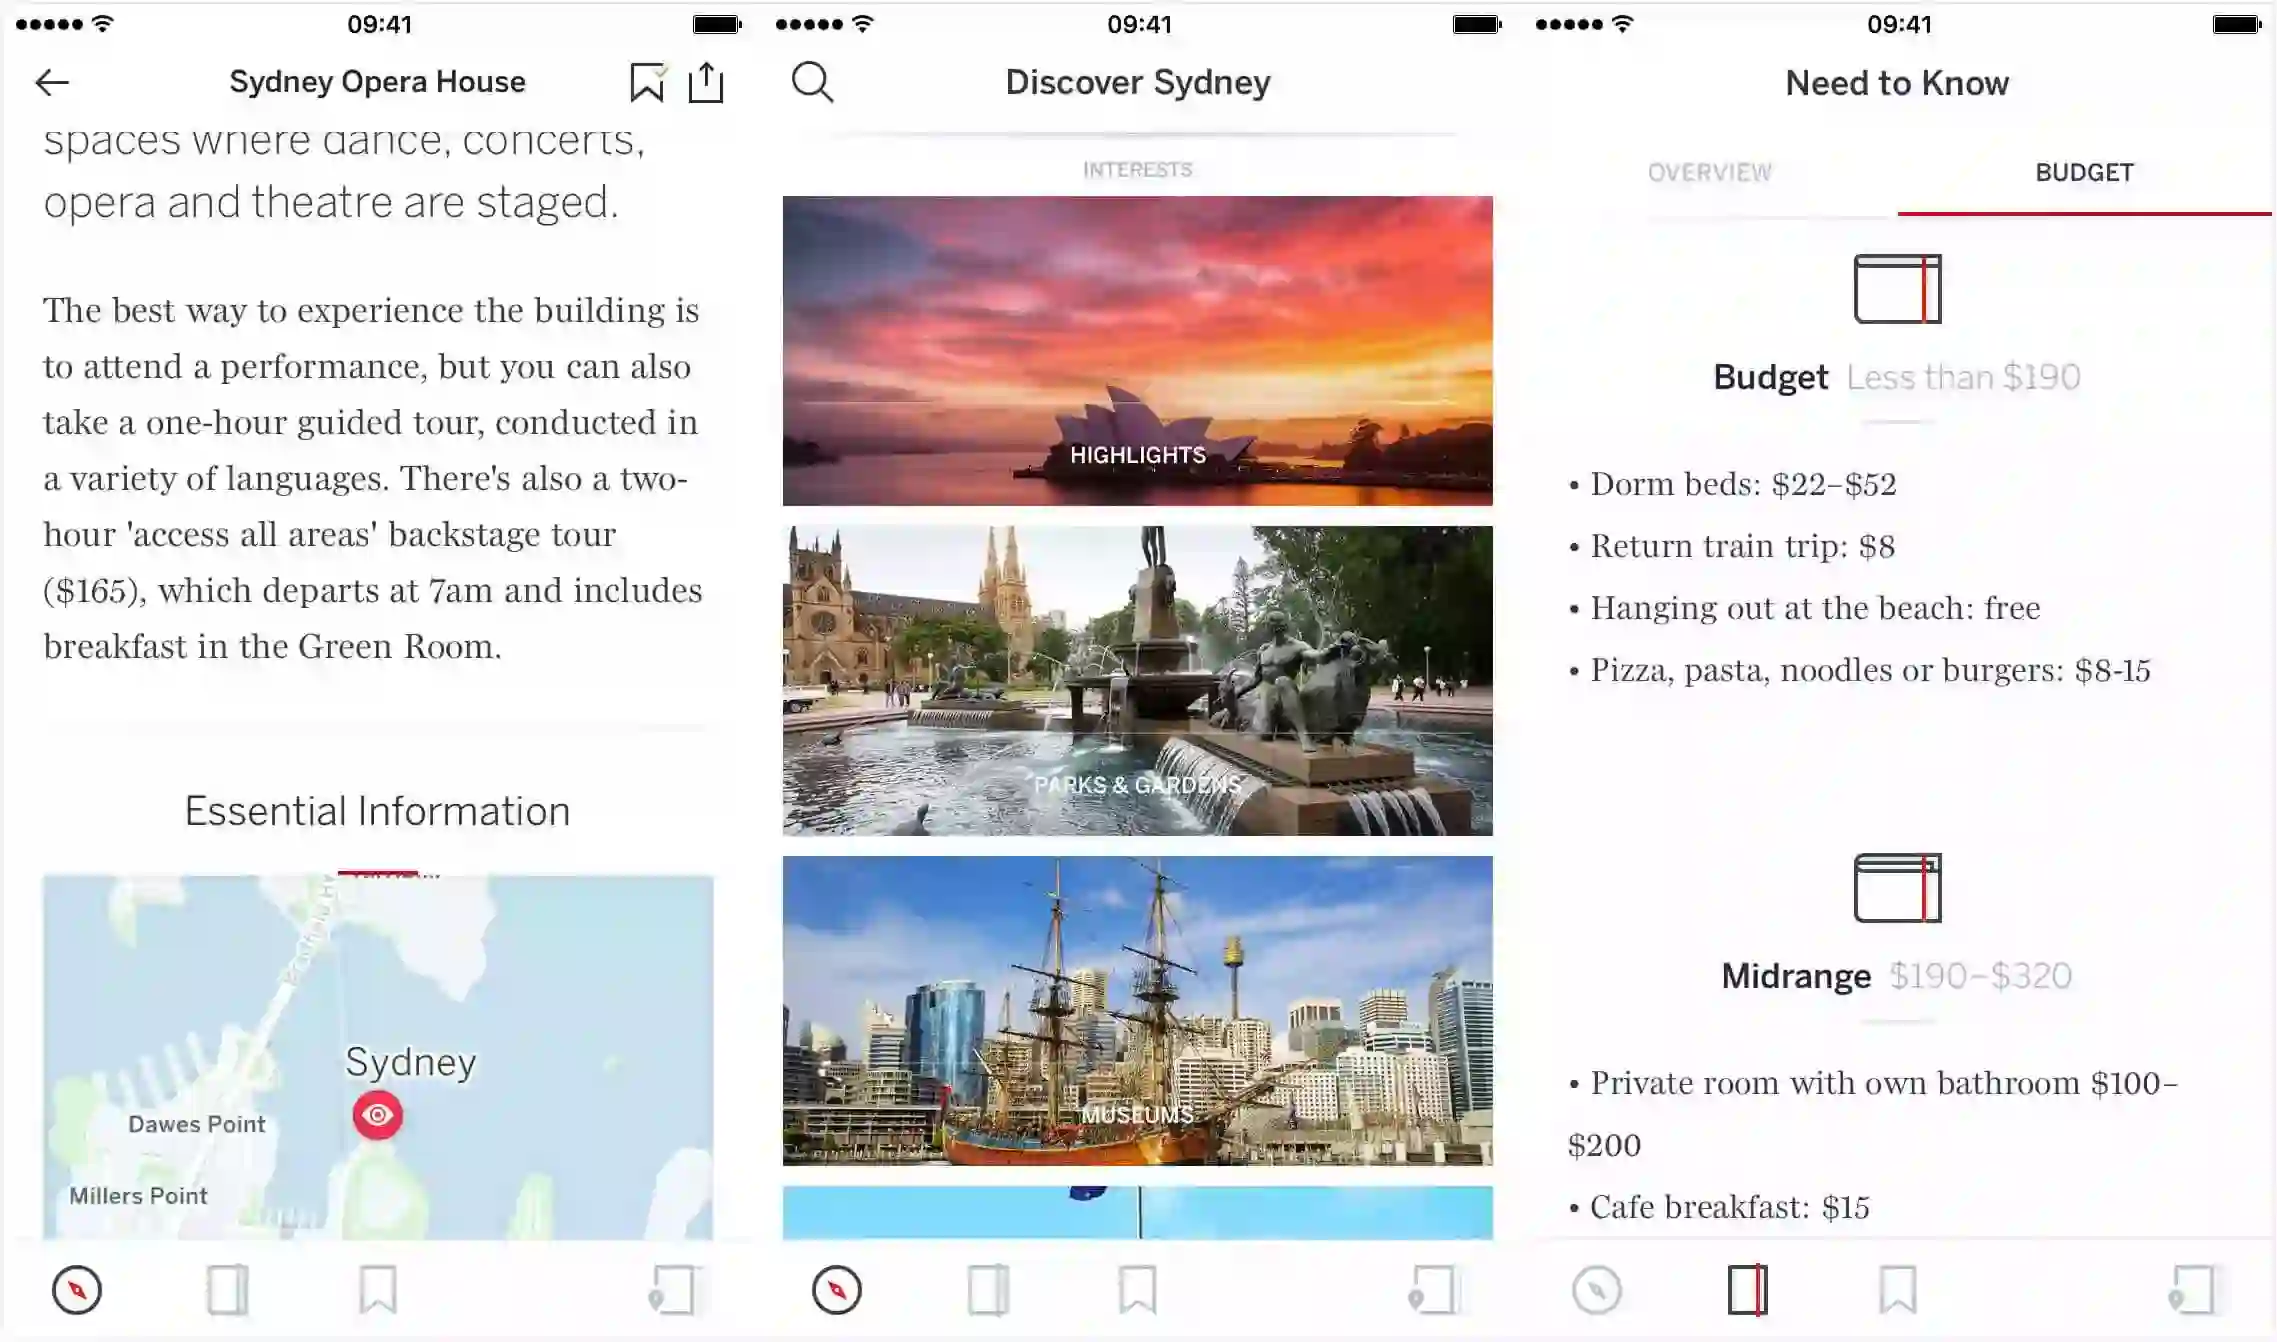Select the Budget tab
This screenshot has width=2277, height=1342.
(x=2084, y=173)
